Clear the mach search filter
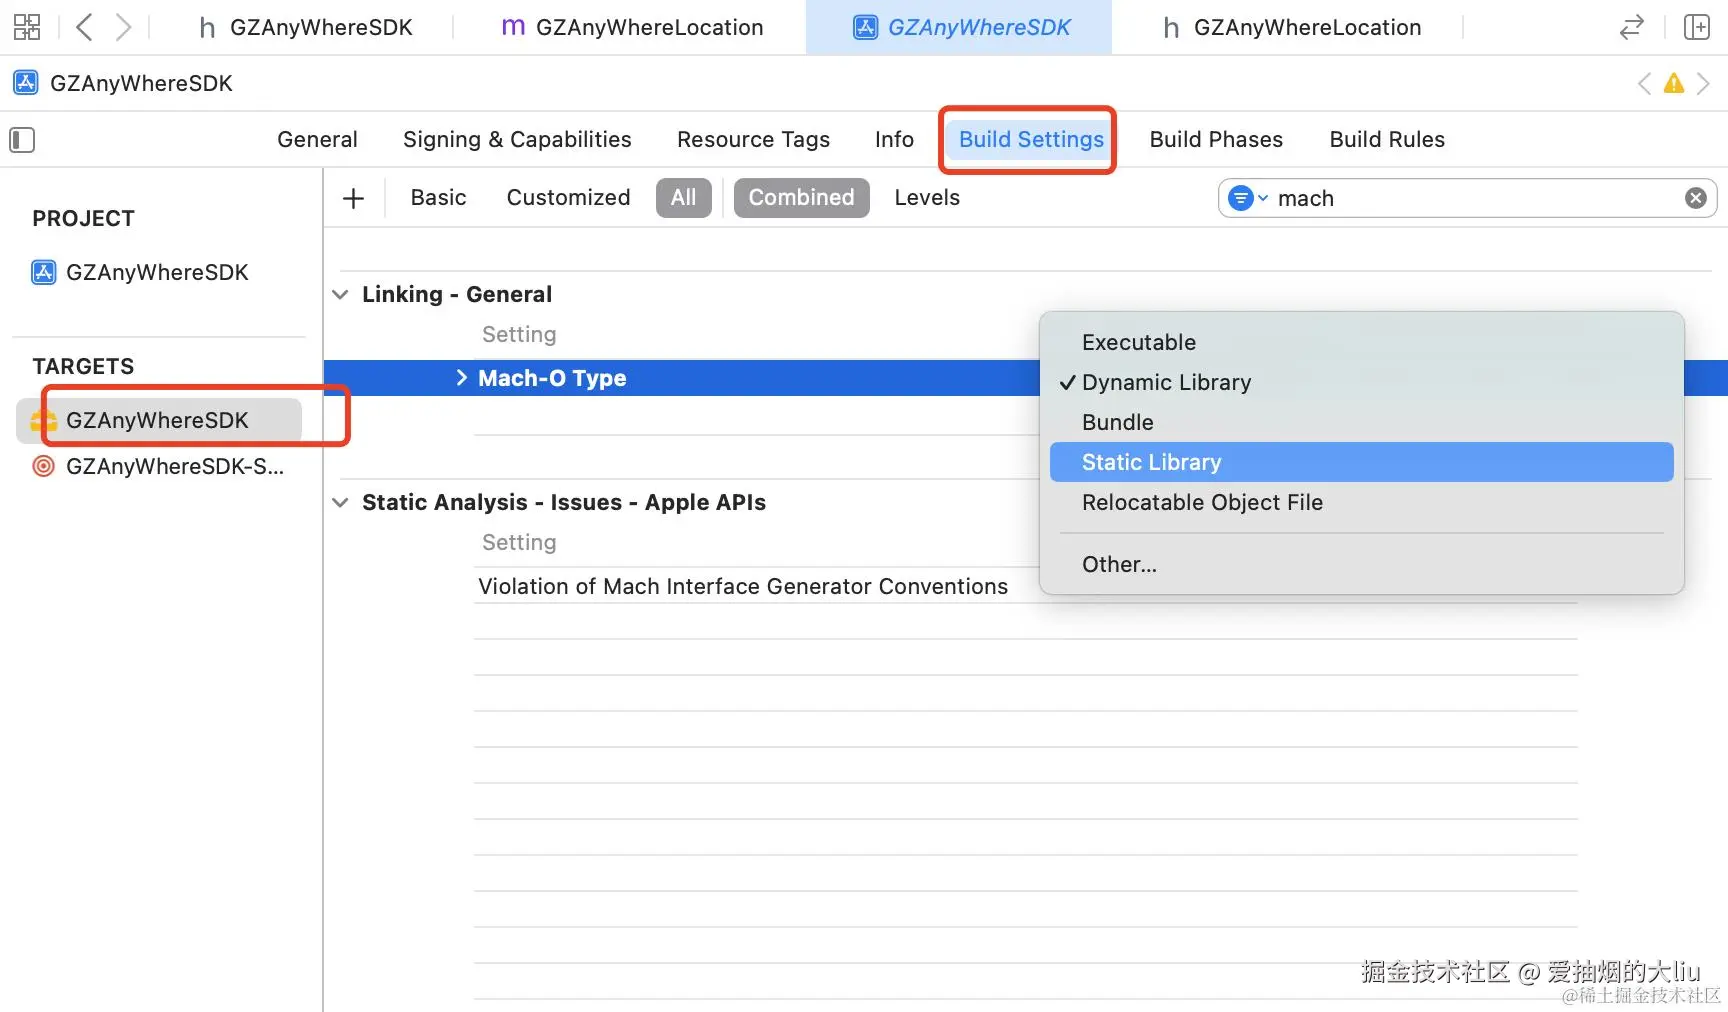The image size is (1728, 1012). [1695, 198]
